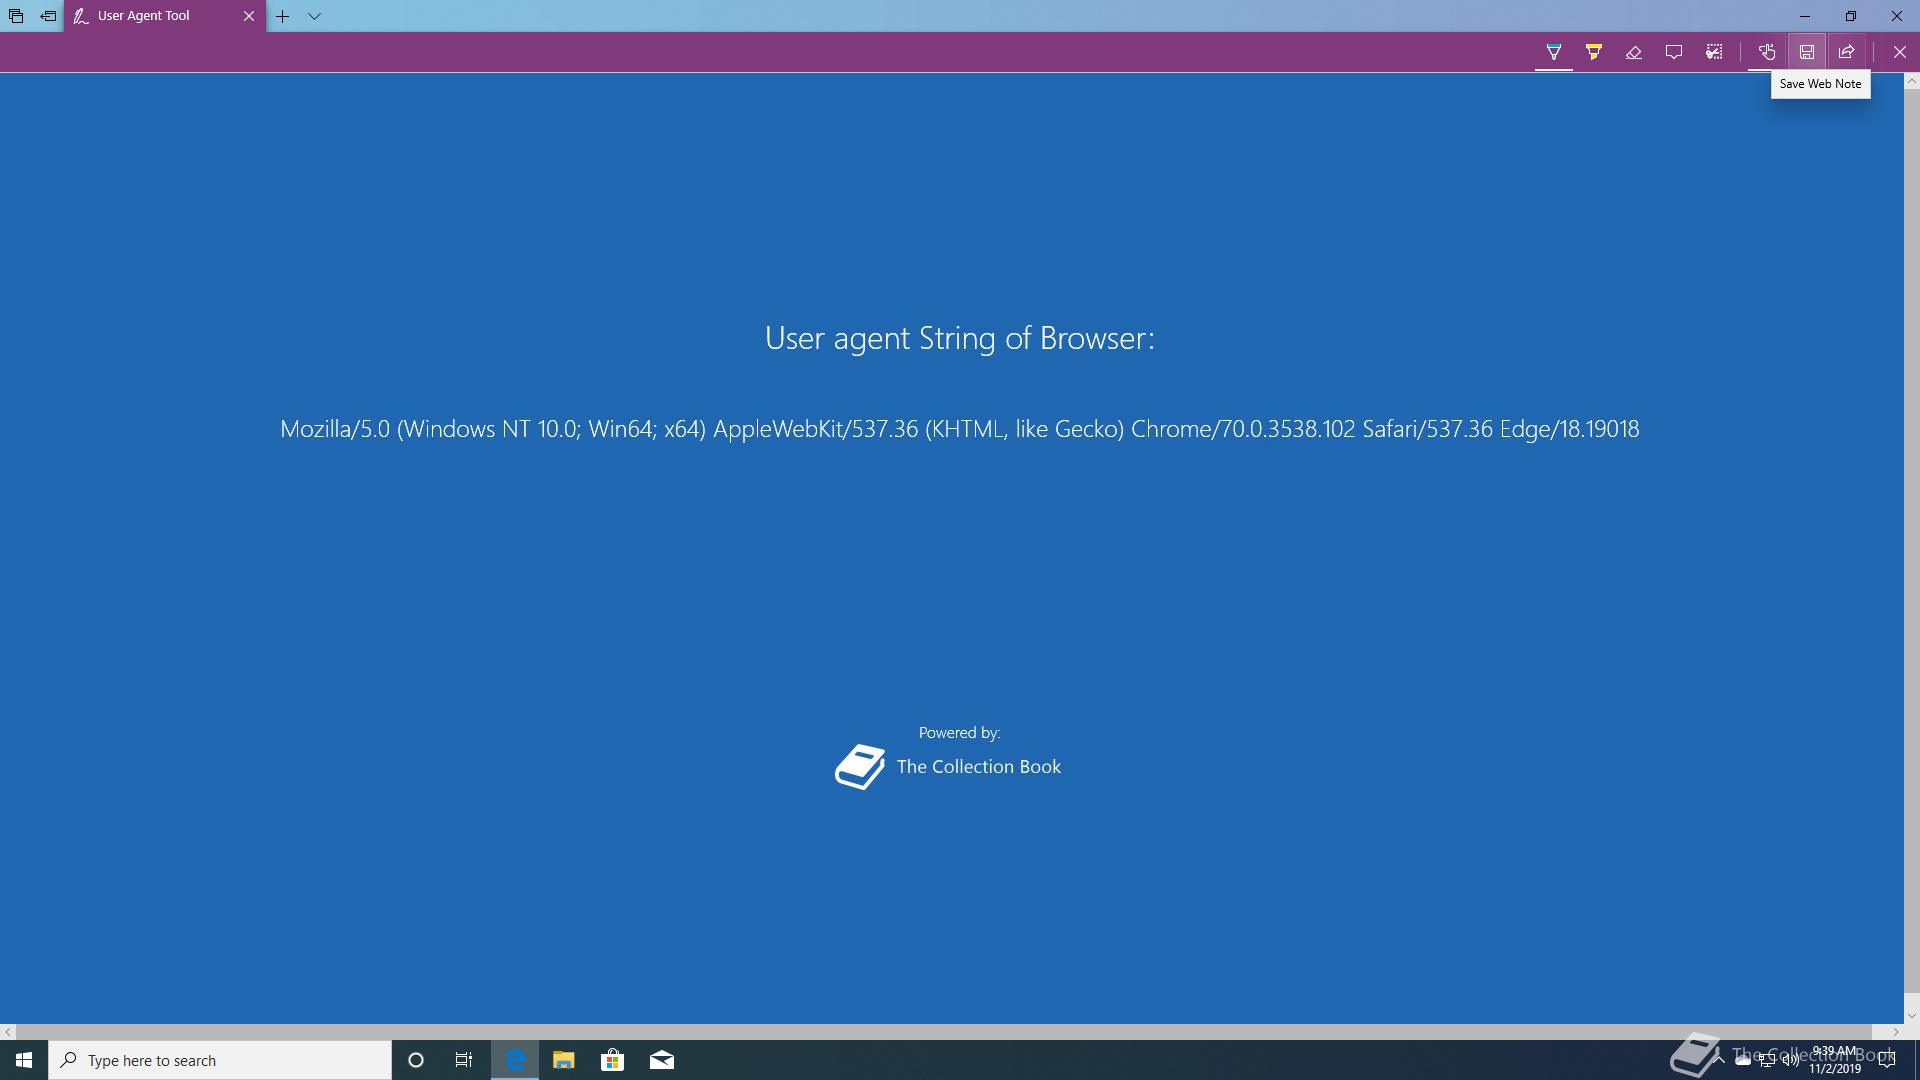Select the Clip tool with scissors
This screenshot has width=1920, height=1080.
click(x=1714, y=52)
